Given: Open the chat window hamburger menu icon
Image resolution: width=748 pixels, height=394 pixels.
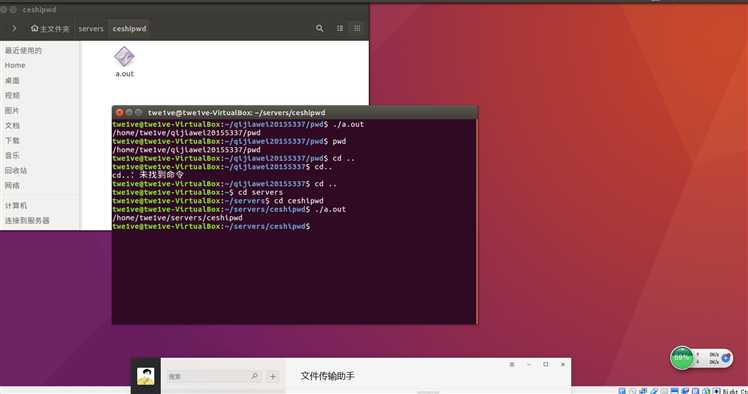Looking at the screenshot, I should pyautogui.click(x=511, y=364).
